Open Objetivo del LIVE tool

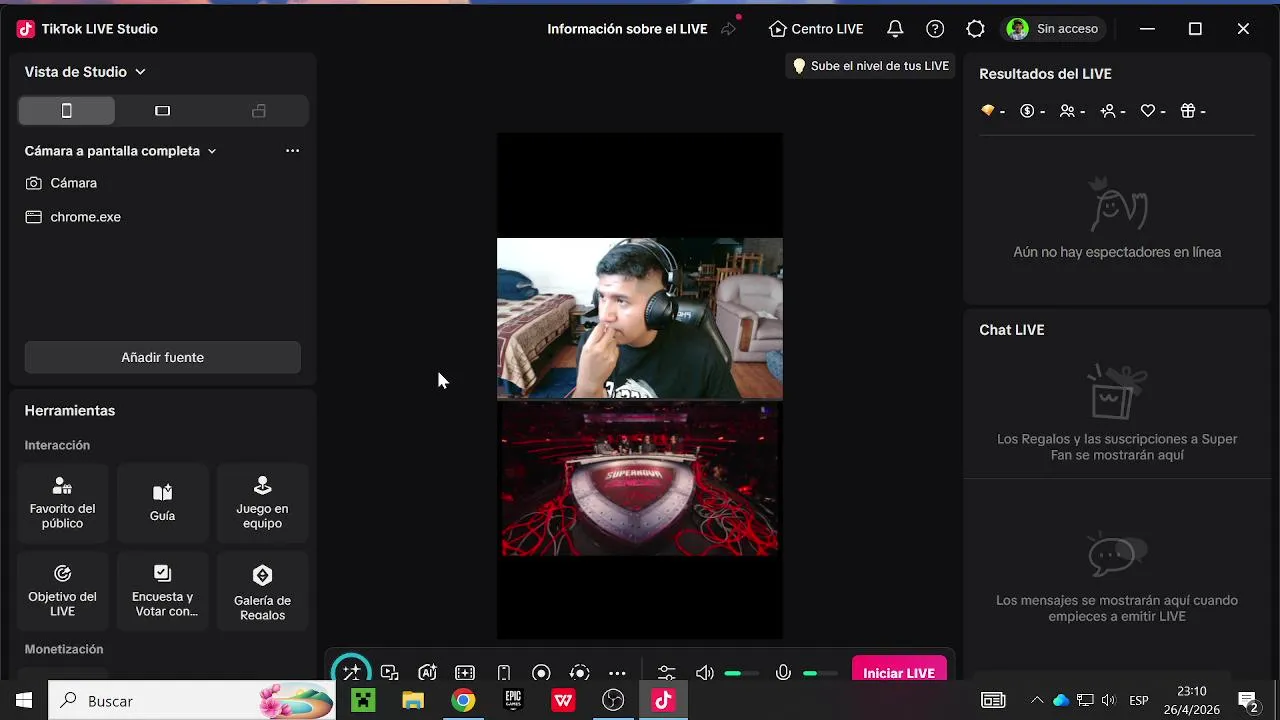click(x=62, y=591)
